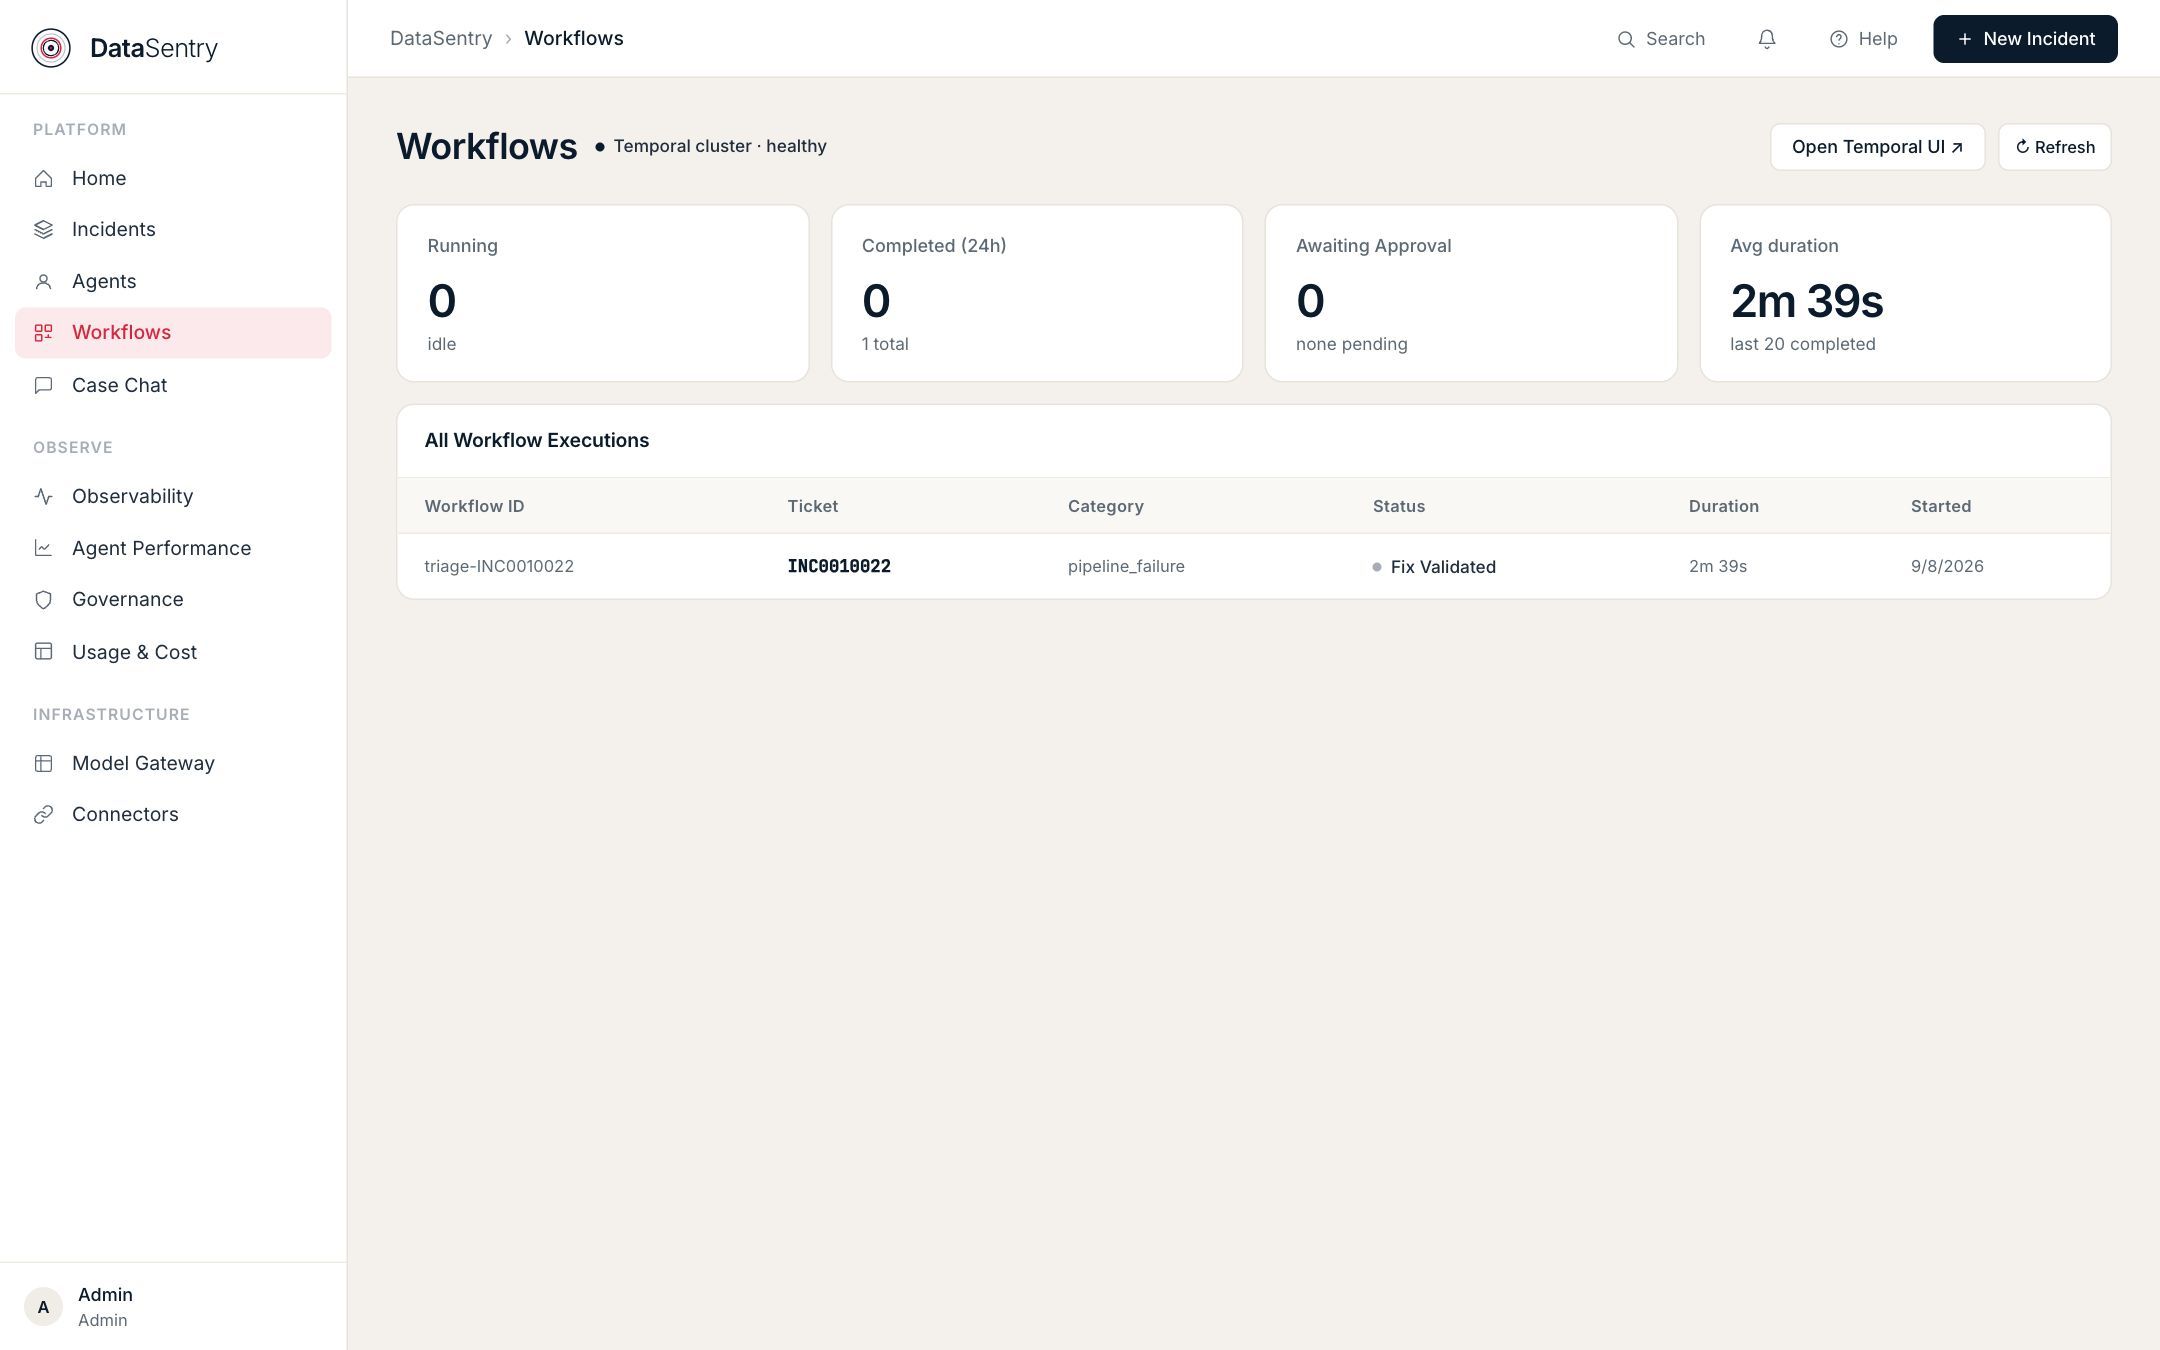Navigate to Agents
The height and width of the screenshot is (1350, 2160).
click(x=173, y=282)
